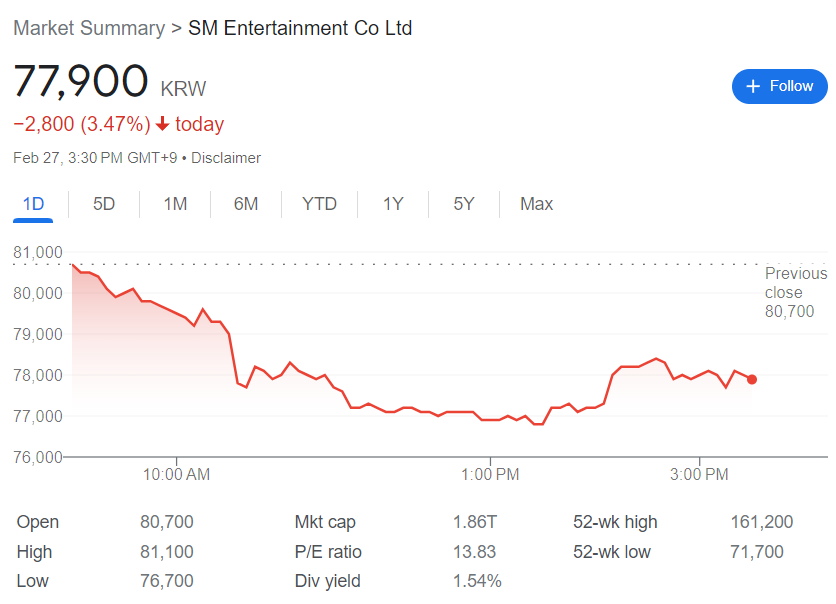Click the Mkt cap label
This screenshot has height=604, width=836.
click(x=325, y=522)
